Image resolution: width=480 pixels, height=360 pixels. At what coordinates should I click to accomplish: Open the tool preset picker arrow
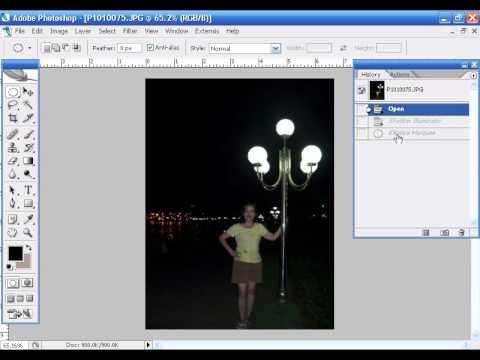(x=30, y=48)
